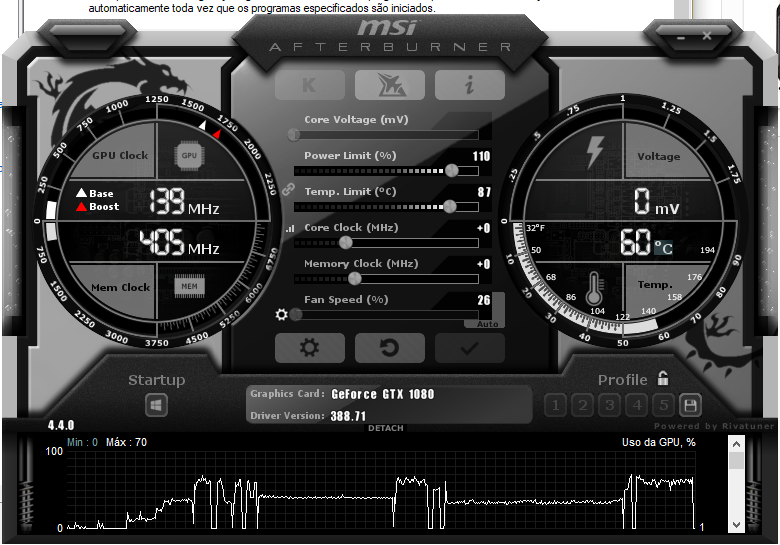
Task: Click the graph scrollbar down arrow
Action: point(736,525)
